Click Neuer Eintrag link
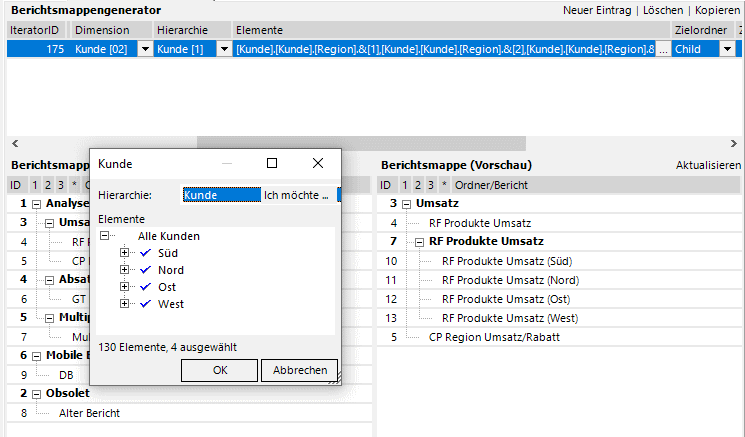 [x=597, y=9]
